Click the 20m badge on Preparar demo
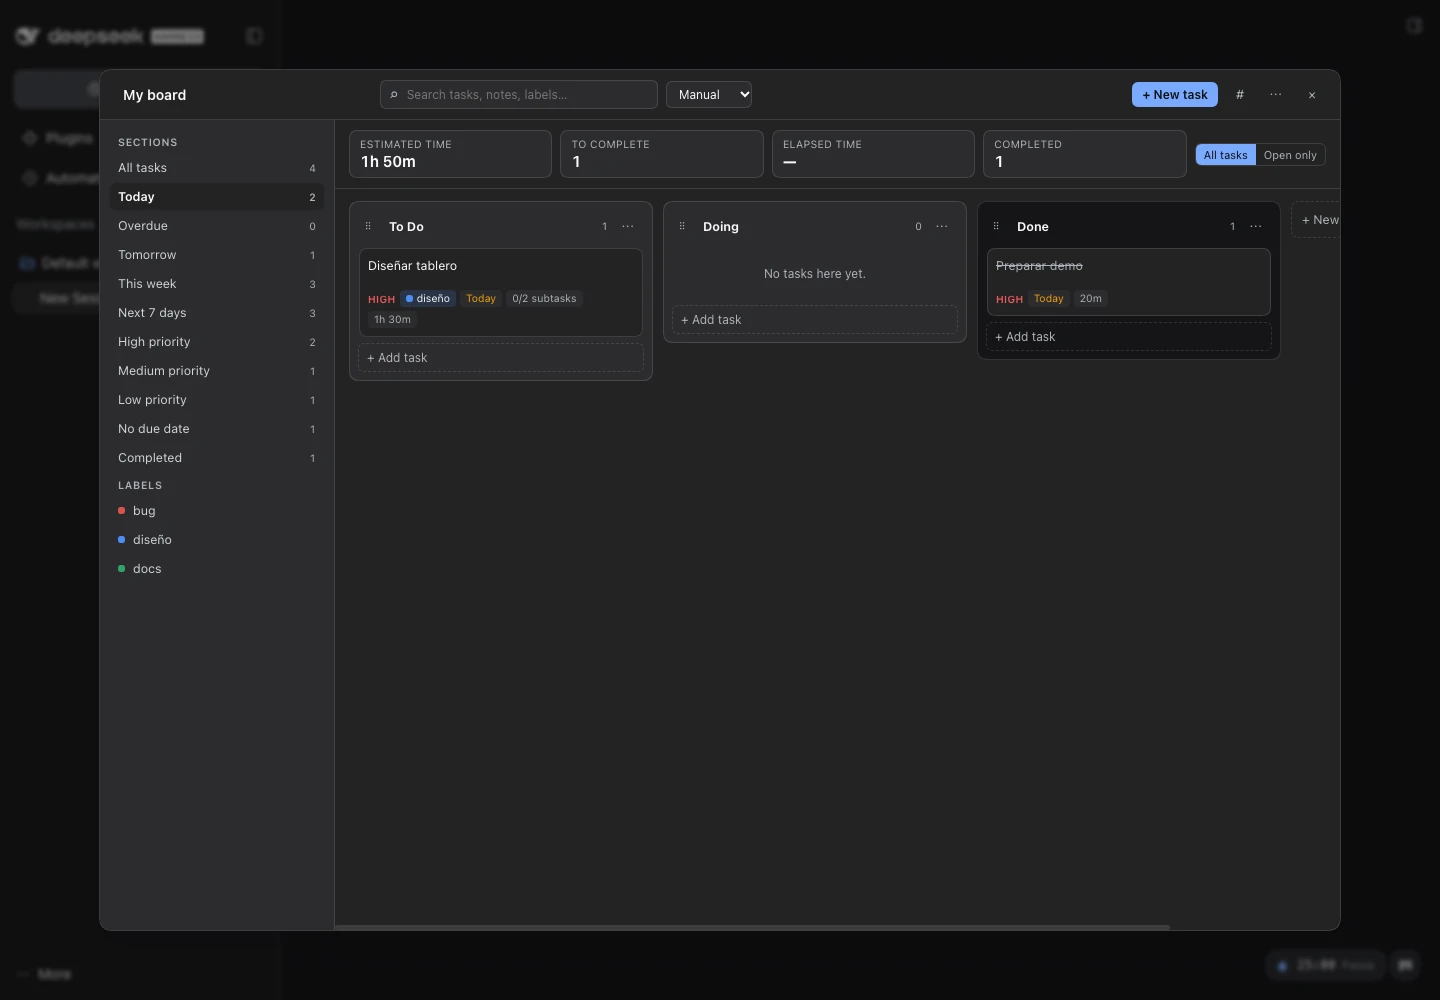 coord(1090,299)
